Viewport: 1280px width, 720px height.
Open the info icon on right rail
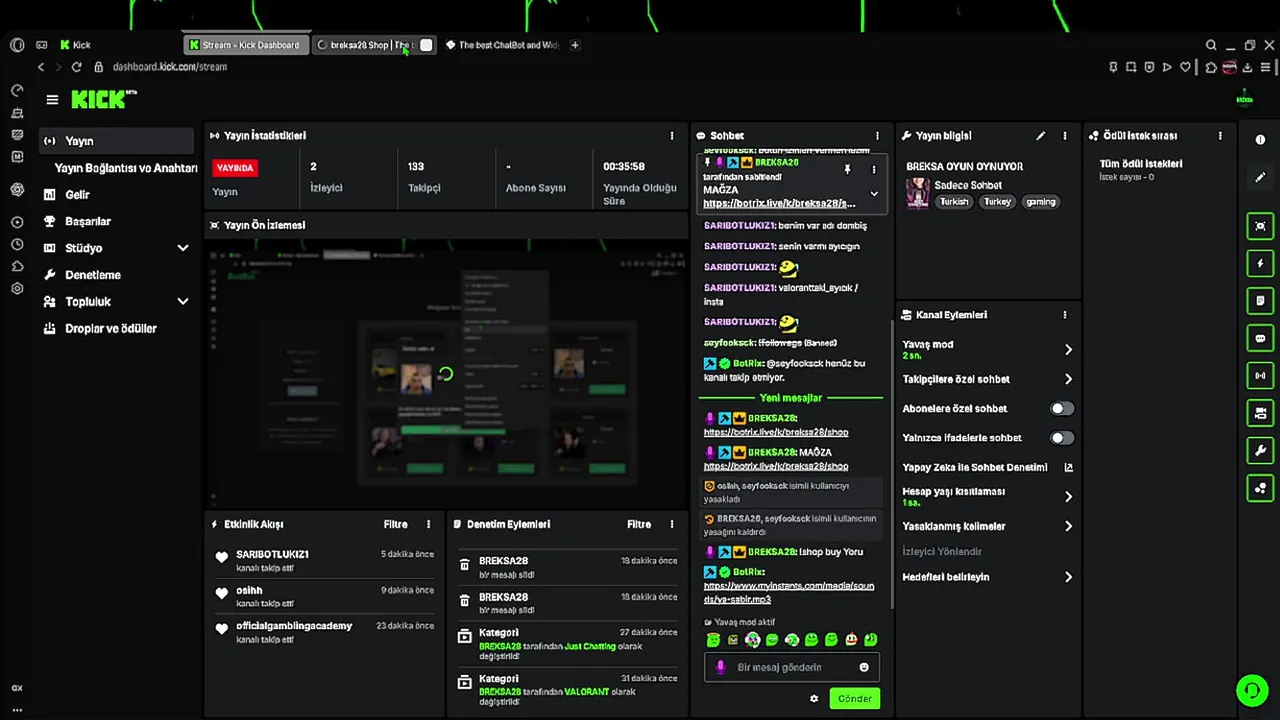[1260, 140]
